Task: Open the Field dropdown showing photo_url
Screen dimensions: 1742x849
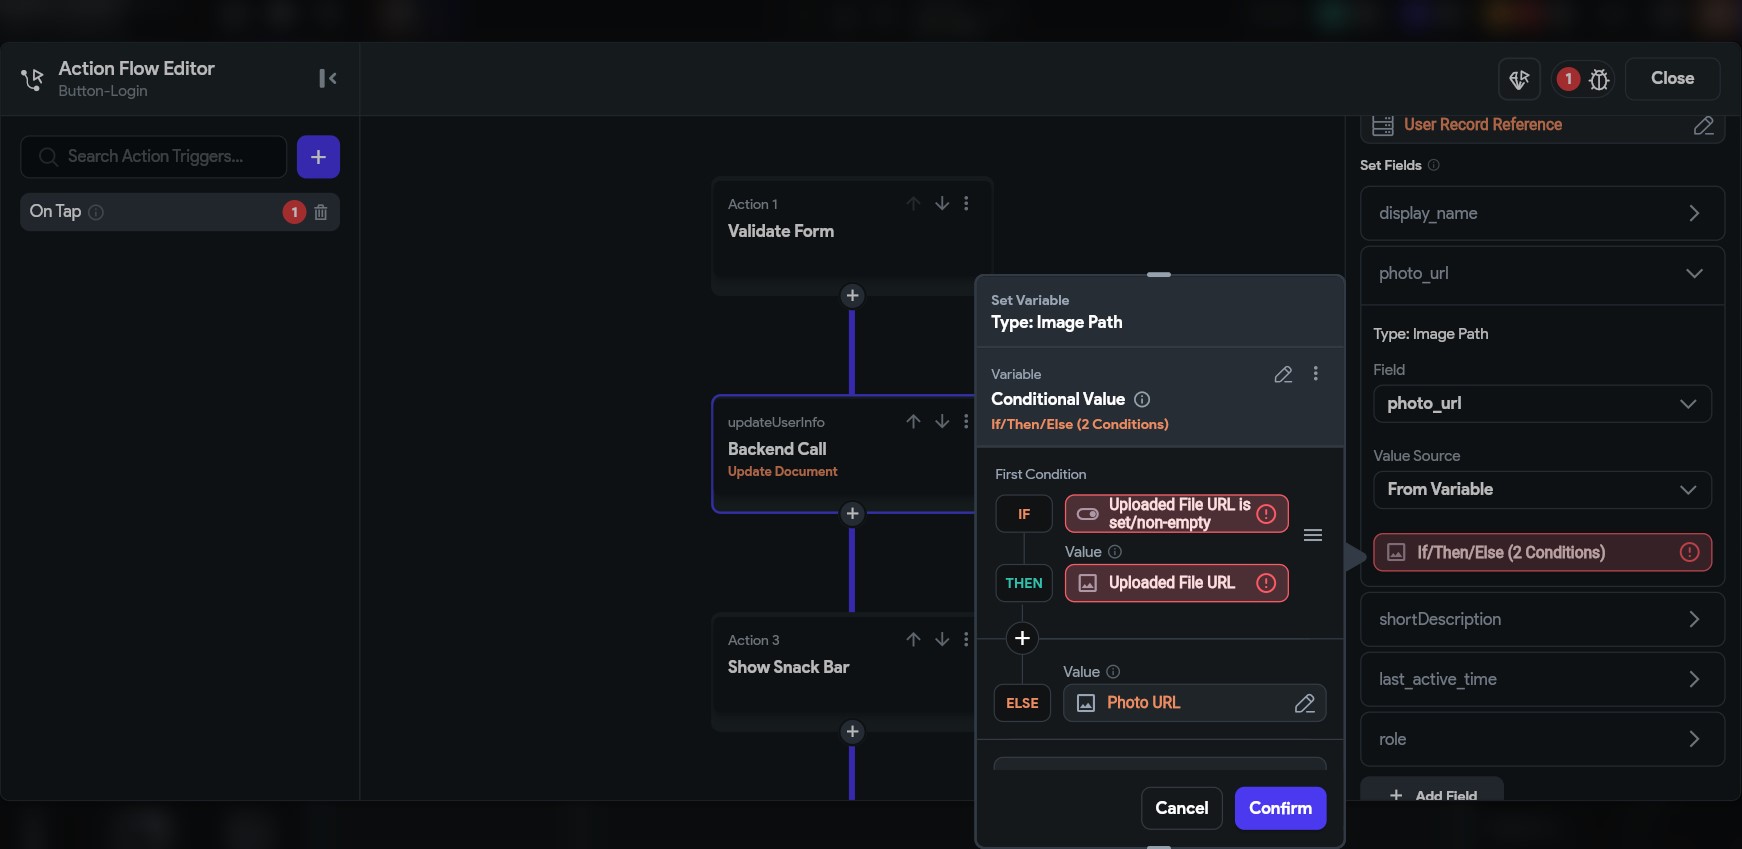Action: click(1542, 404)
